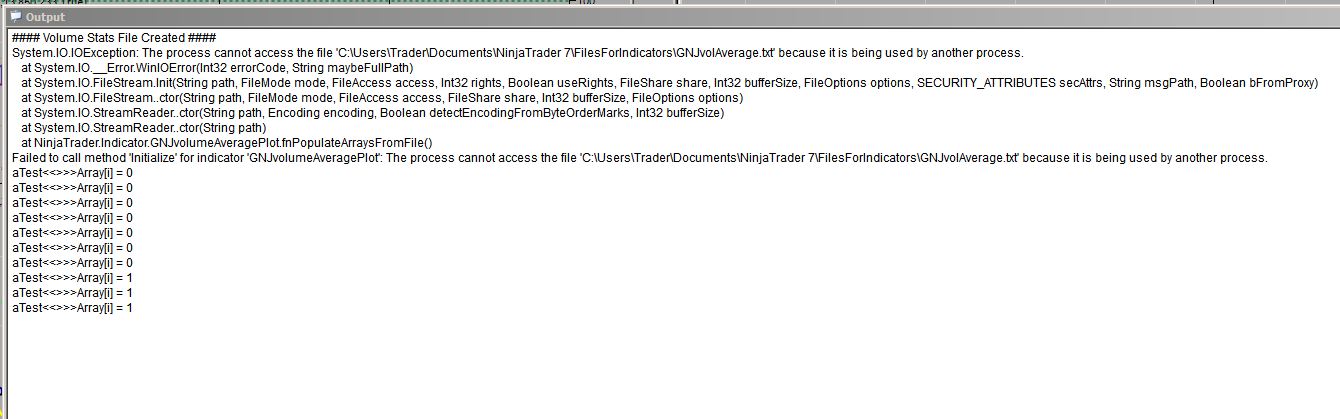Screen dimensions: 1340x419
Task: Click the FileStream..ctor stack trace line
Action: pos(382,98)
